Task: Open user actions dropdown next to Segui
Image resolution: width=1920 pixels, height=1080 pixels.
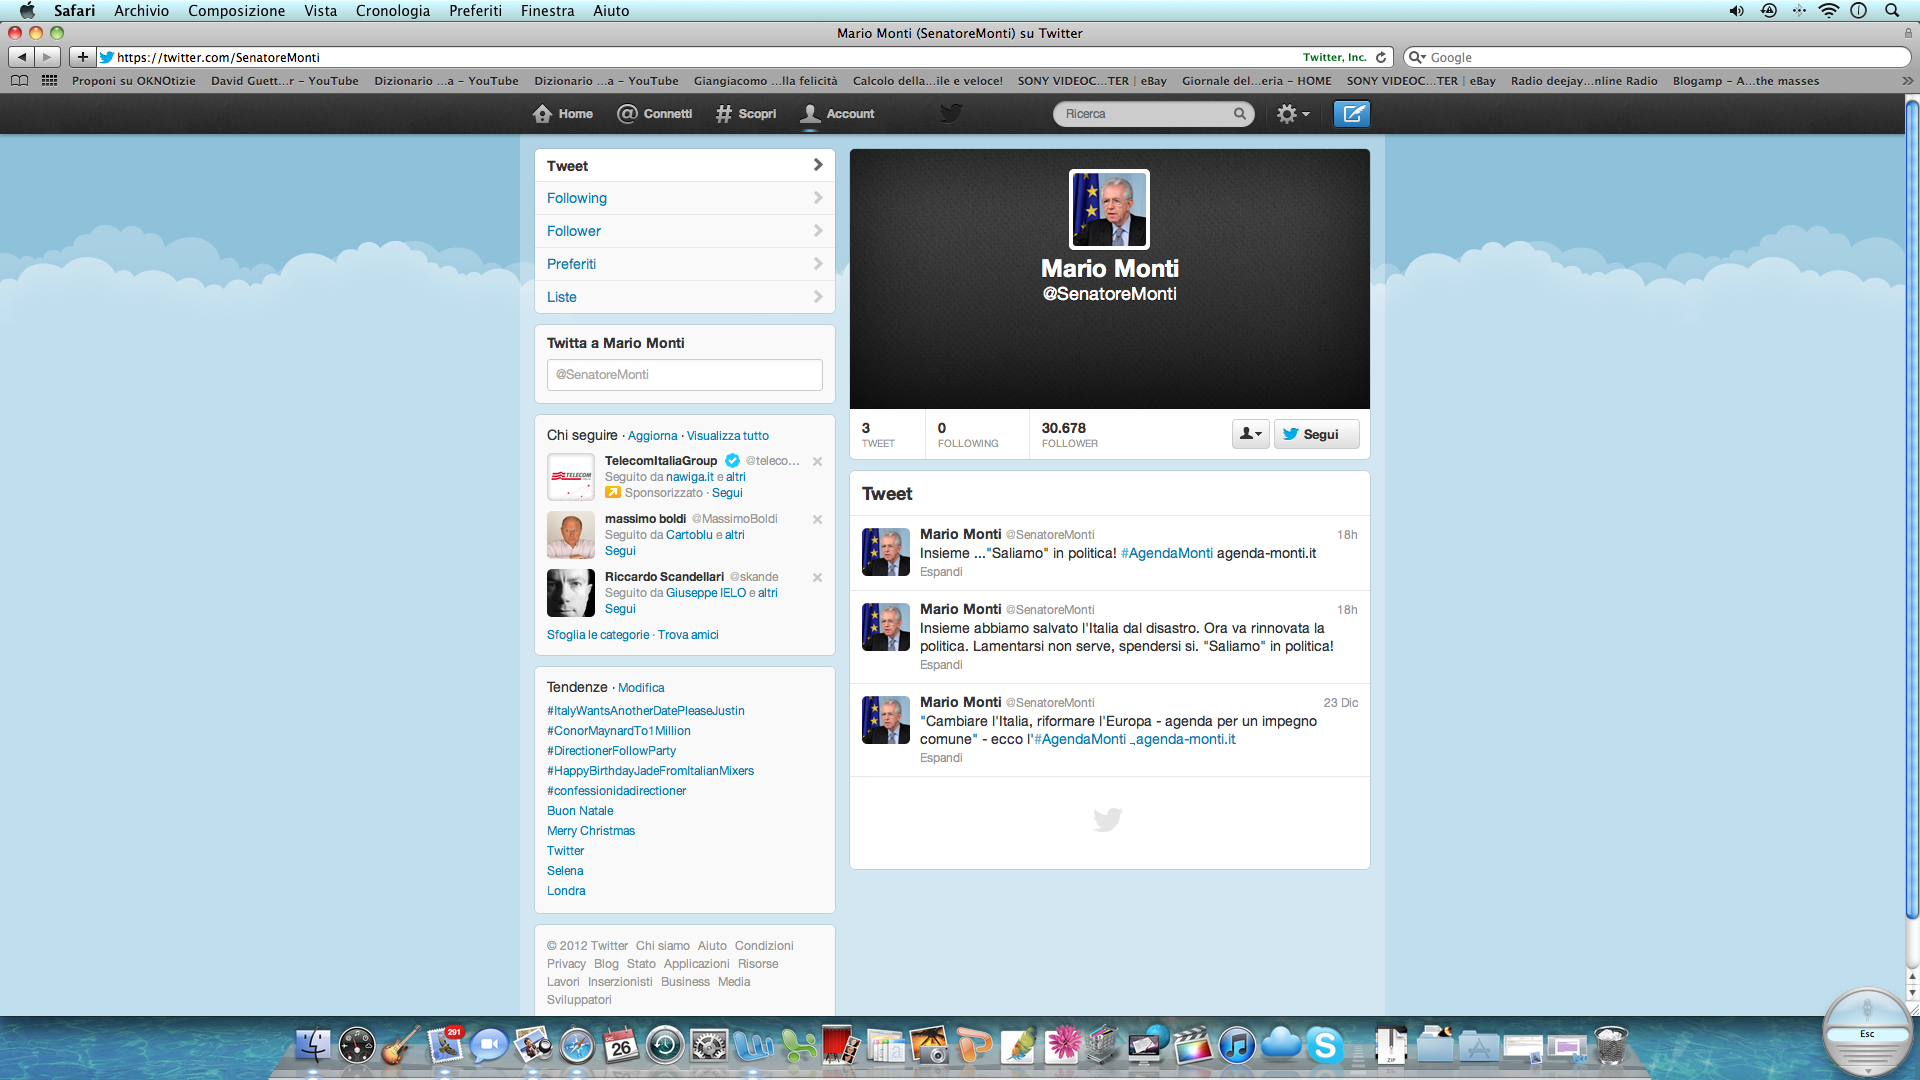Action: click(x=1250, y=434)
